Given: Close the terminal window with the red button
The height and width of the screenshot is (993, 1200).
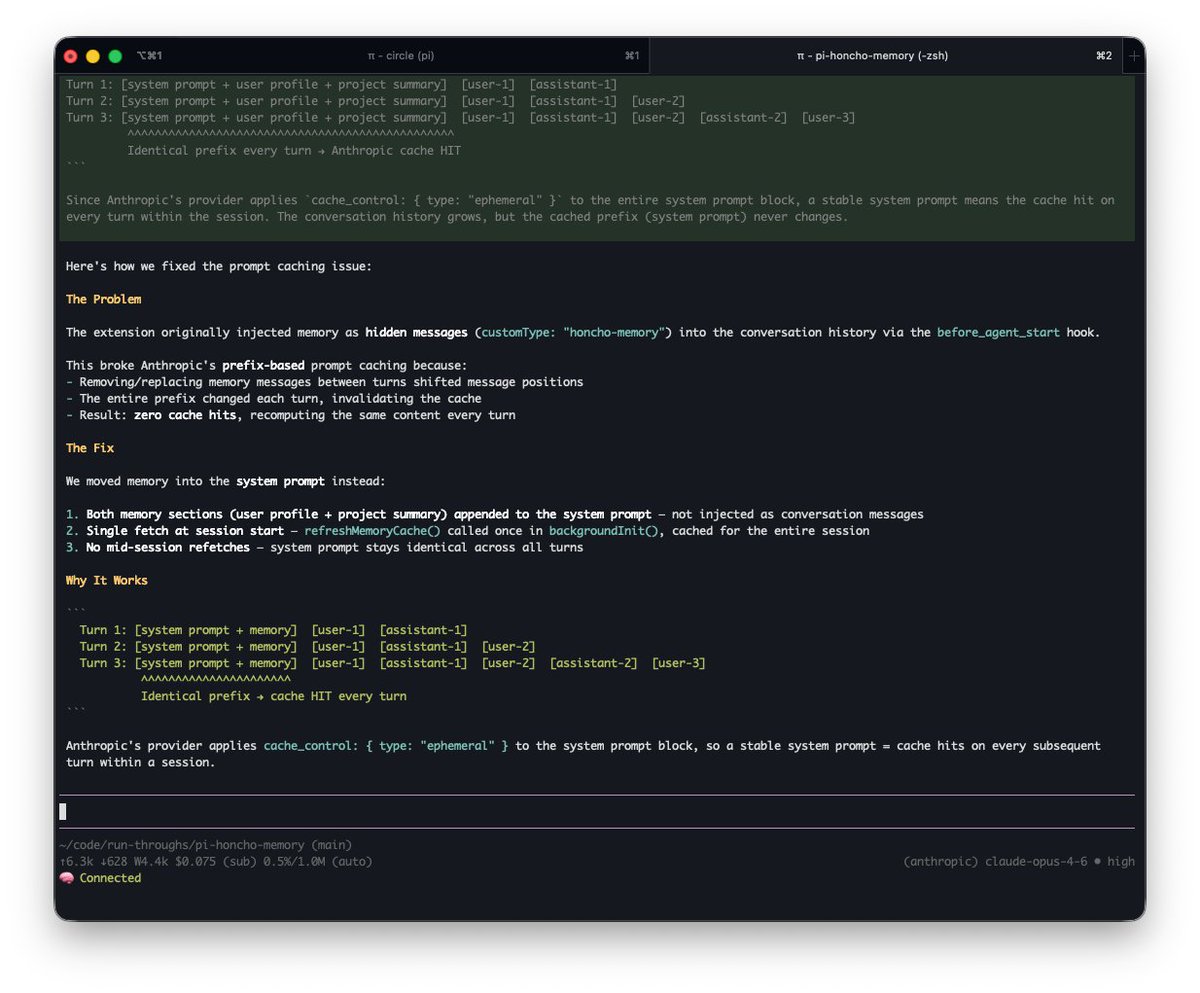Looking at the screenshot, I should tap(71, 56).
